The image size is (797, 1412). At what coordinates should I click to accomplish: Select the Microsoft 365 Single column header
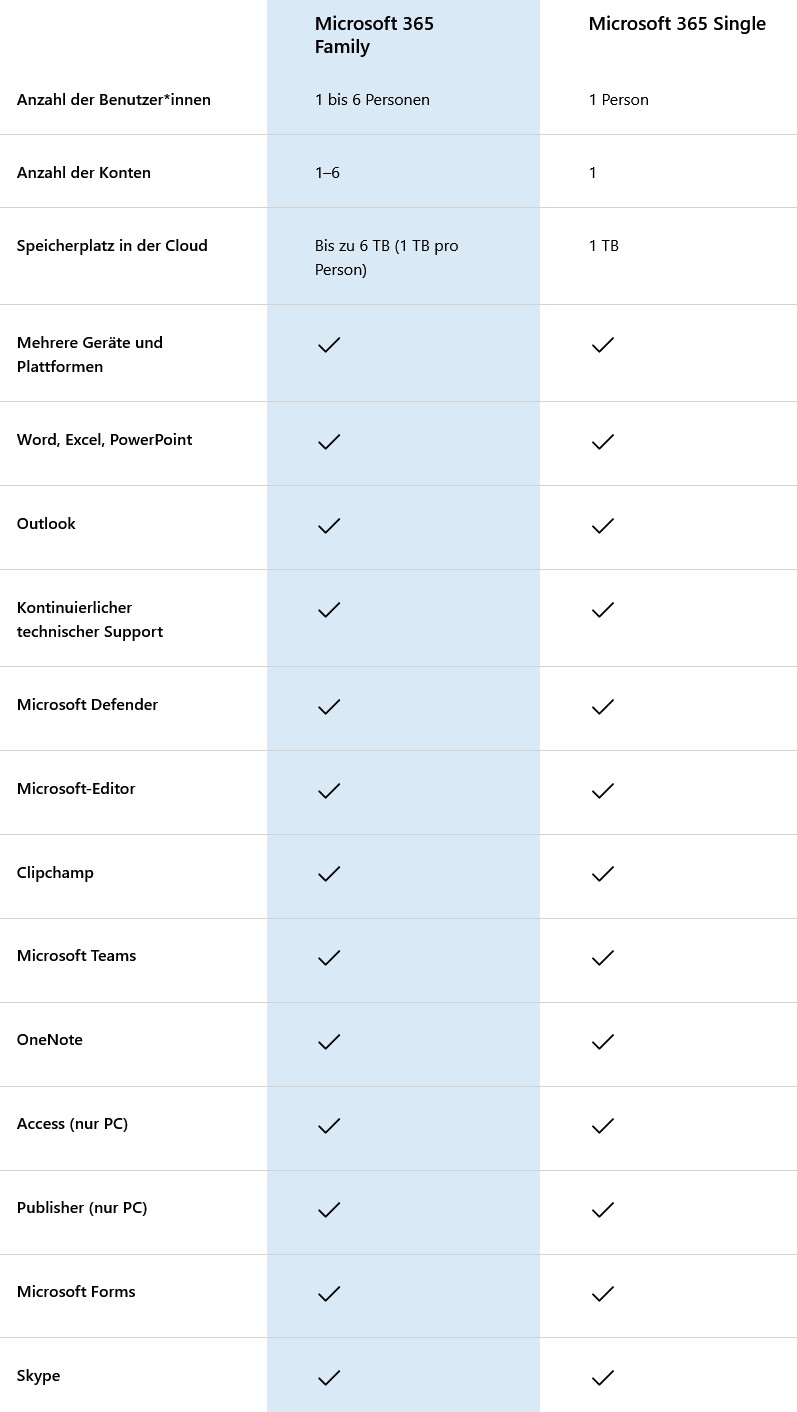[677, 24]
